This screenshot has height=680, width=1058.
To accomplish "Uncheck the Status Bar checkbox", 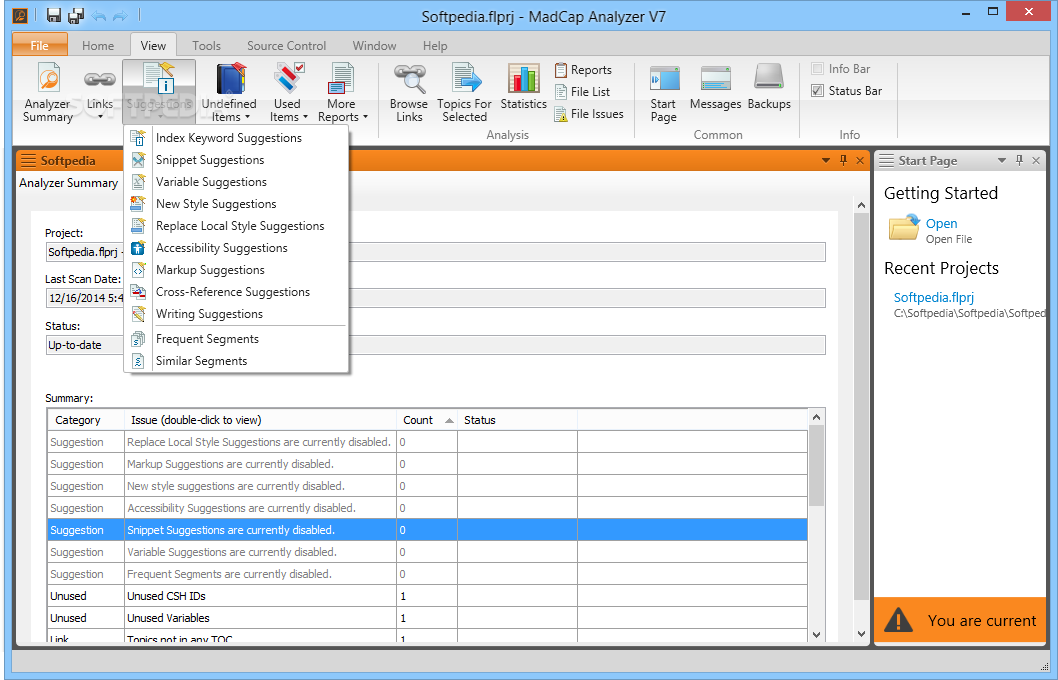I will [818, 90].
